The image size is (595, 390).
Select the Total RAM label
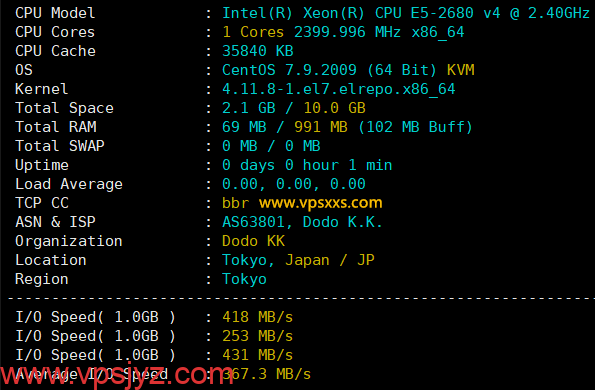pyautogui.click(x=56, y=127)
